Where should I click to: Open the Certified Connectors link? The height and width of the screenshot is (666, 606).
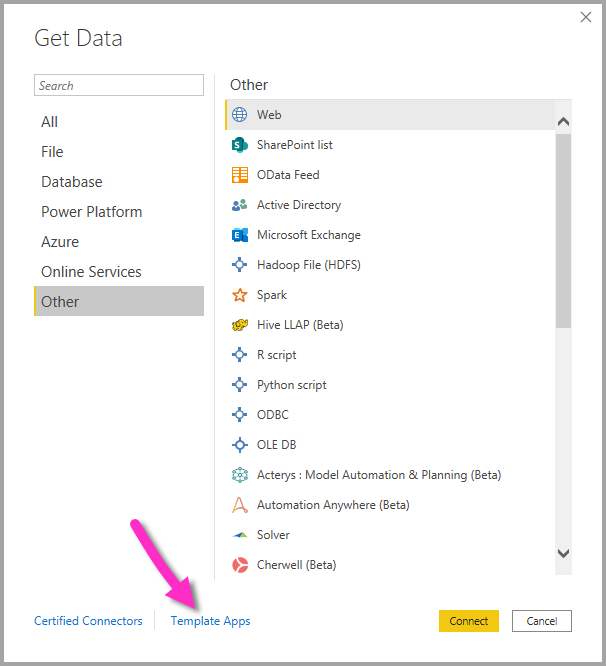(x=88, y=621)
